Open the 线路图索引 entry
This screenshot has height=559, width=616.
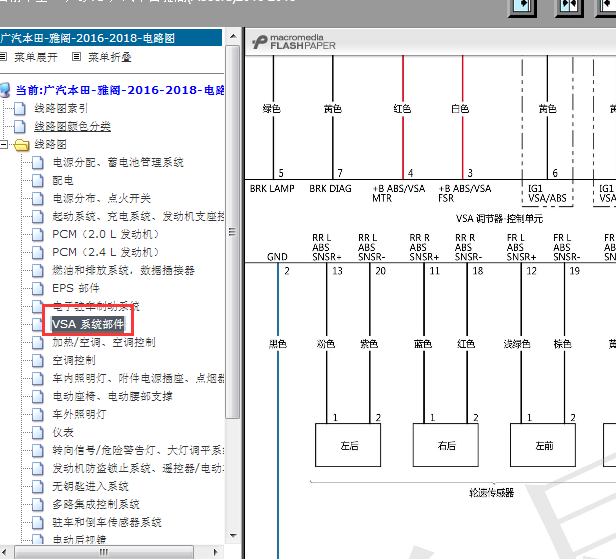tap(61, 108)
